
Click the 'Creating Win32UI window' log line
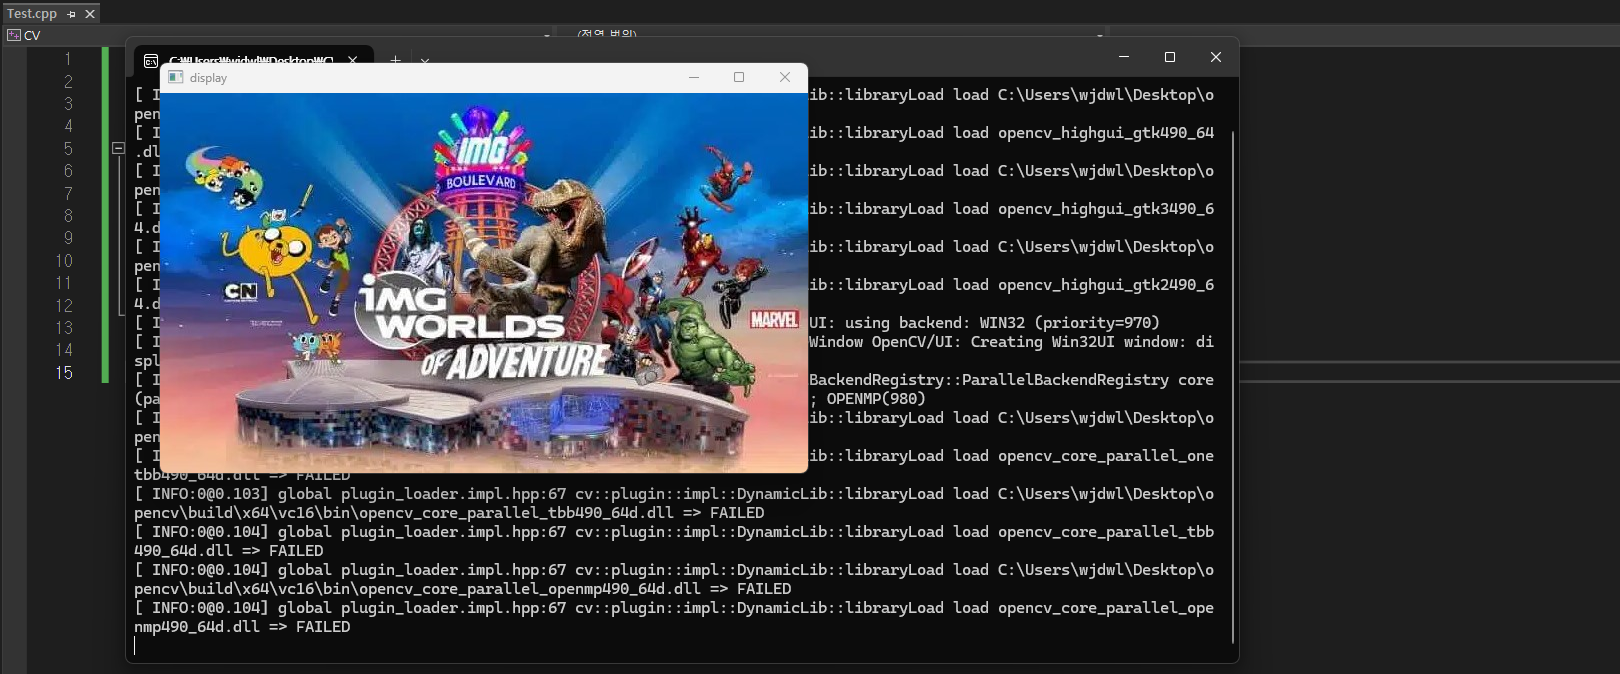tap(1011, 342)
